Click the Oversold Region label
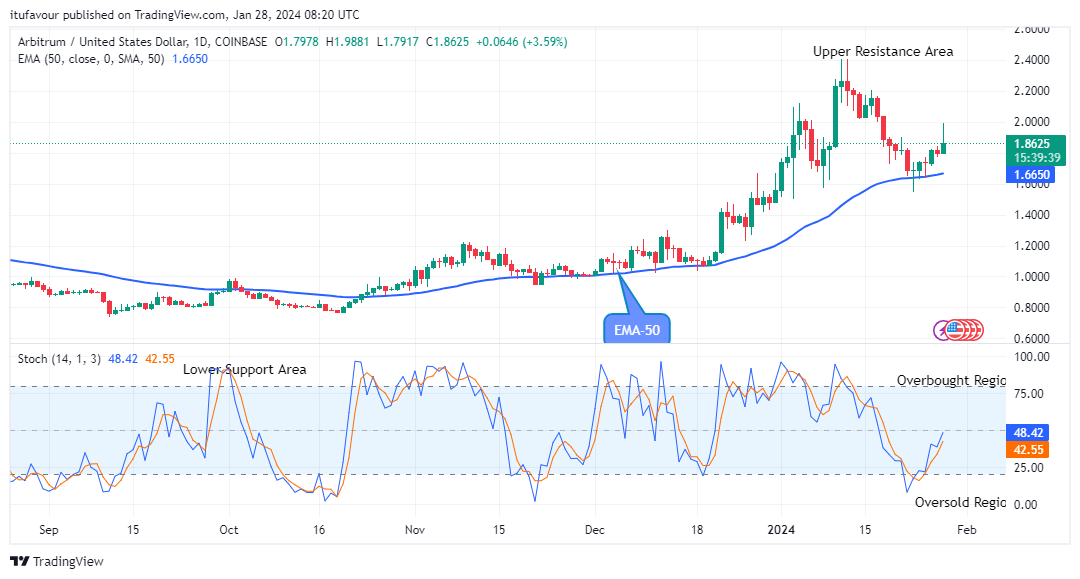The width and height of the screenshot is (1080, 579). 958,502
